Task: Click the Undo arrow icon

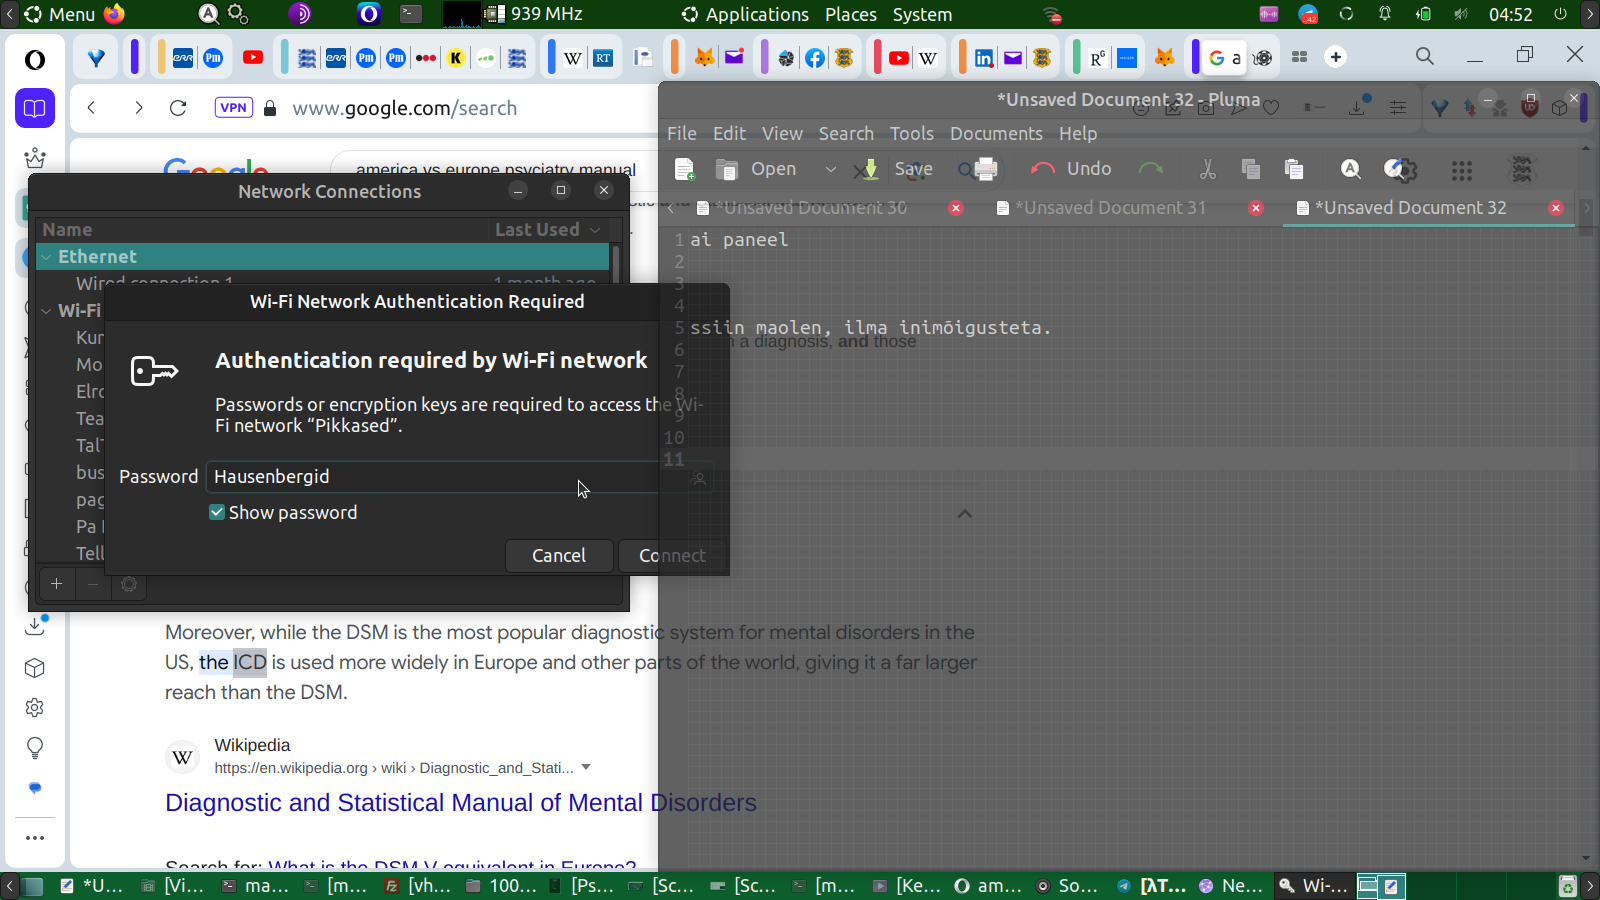Action: 1043,169
